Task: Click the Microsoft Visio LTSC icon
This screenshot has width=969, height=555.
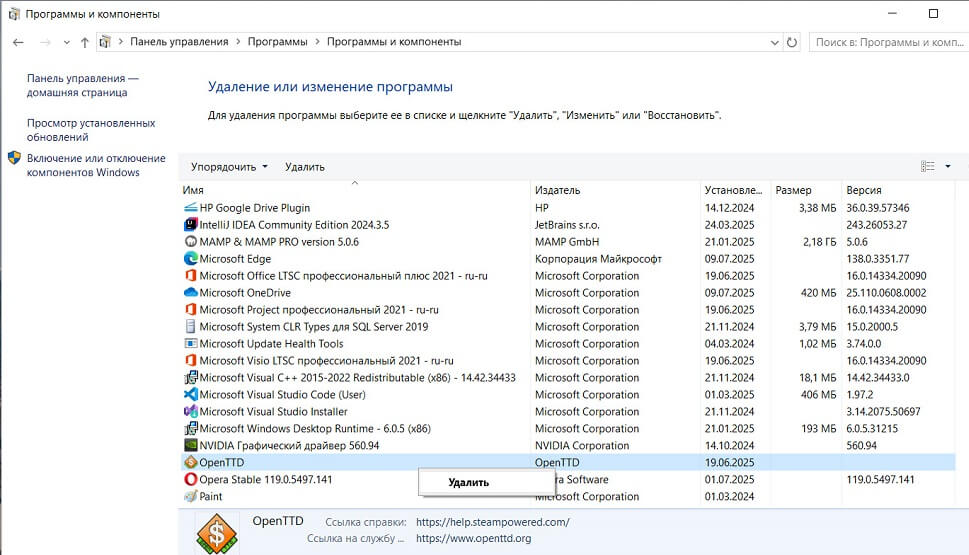Action: point(191,360)
